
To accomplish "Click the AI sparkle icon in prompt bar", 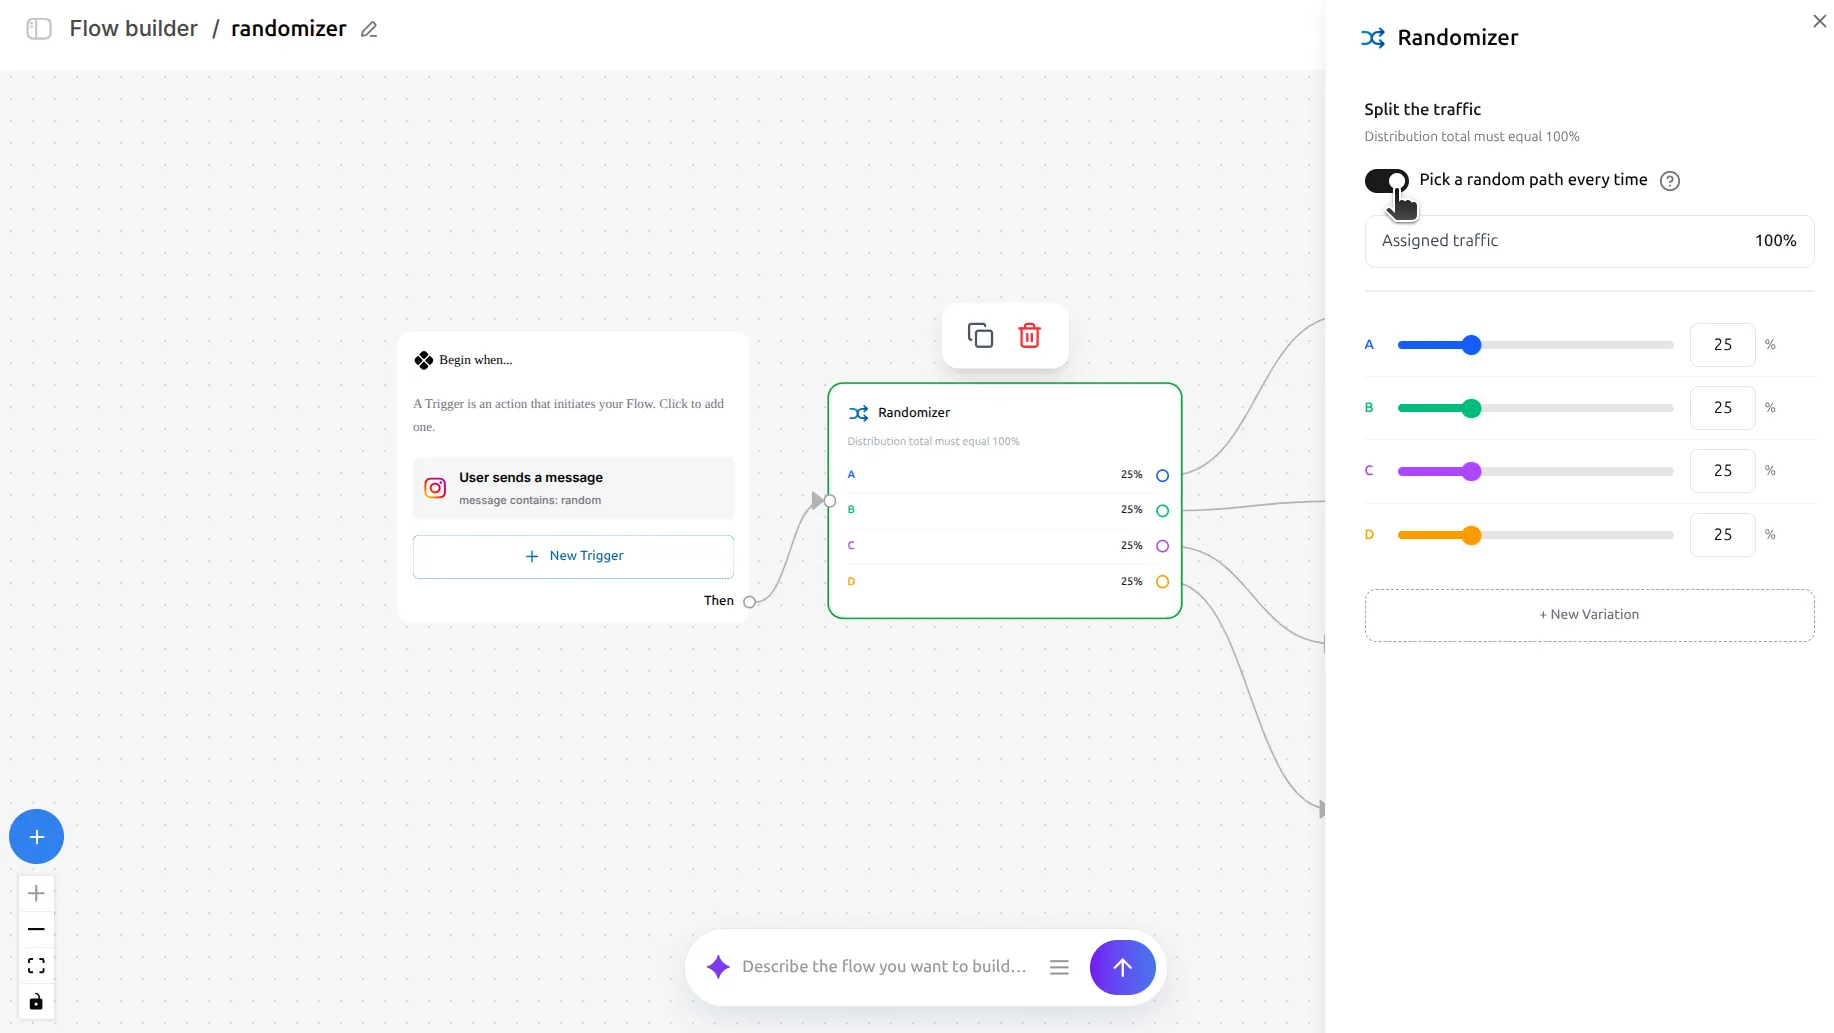I will pyautogui.click(x=718, y=967).
